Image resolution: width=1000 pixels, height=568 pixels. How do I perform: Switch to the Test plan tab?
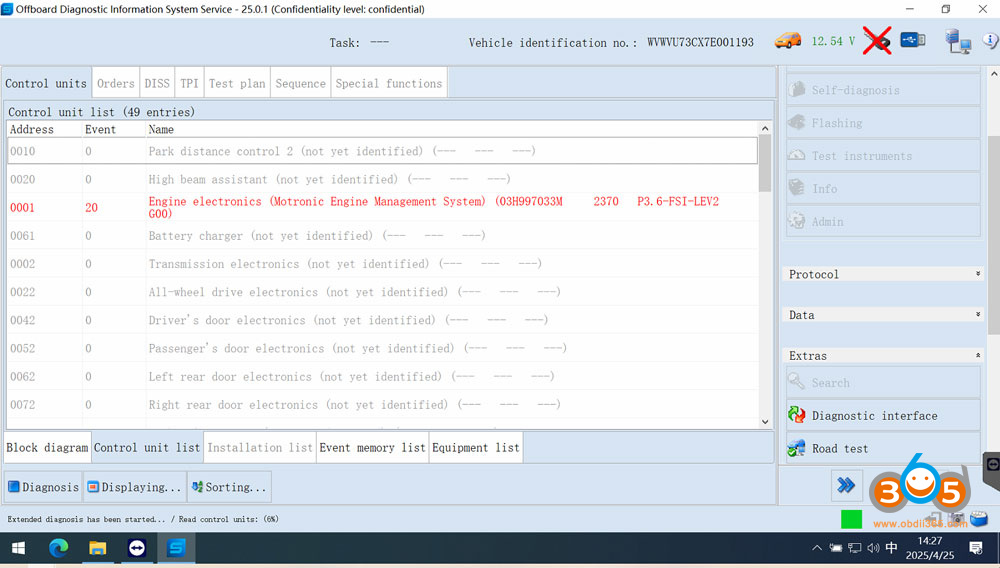(x=238, y=84)
